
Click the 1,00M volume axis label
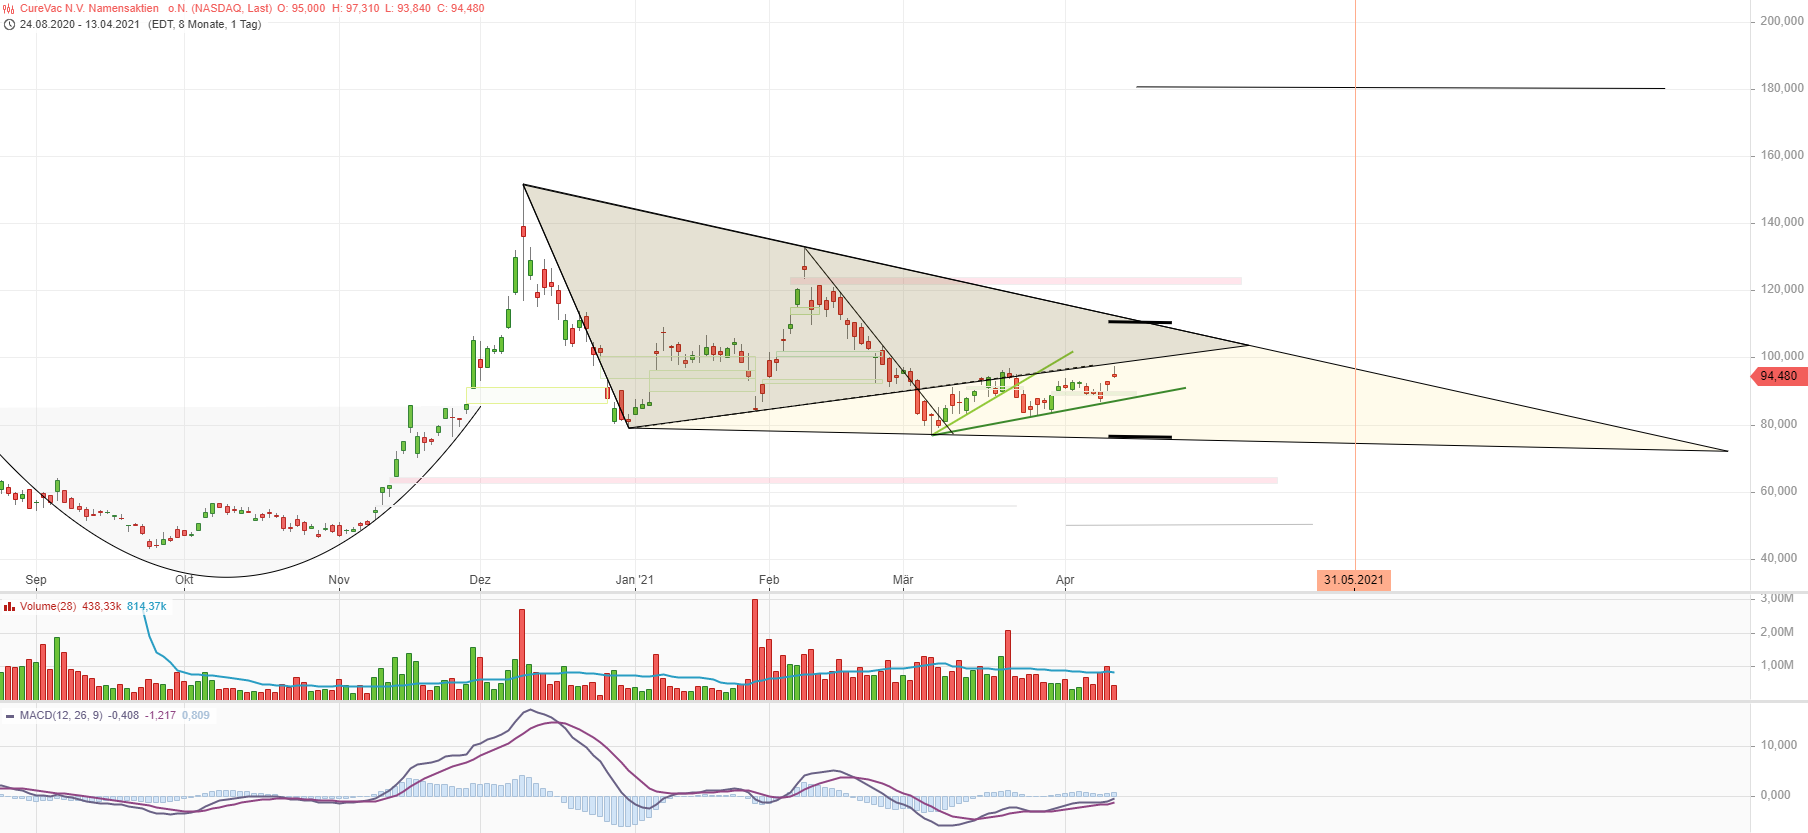coord(1777,665)
